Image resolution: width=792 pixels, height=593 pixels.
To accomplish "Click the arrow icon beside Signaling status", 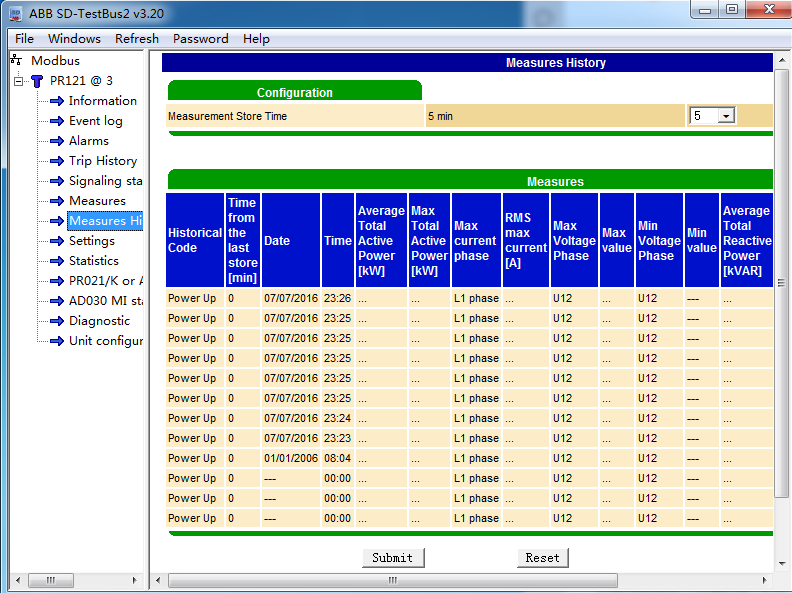I will click(57, 181).
